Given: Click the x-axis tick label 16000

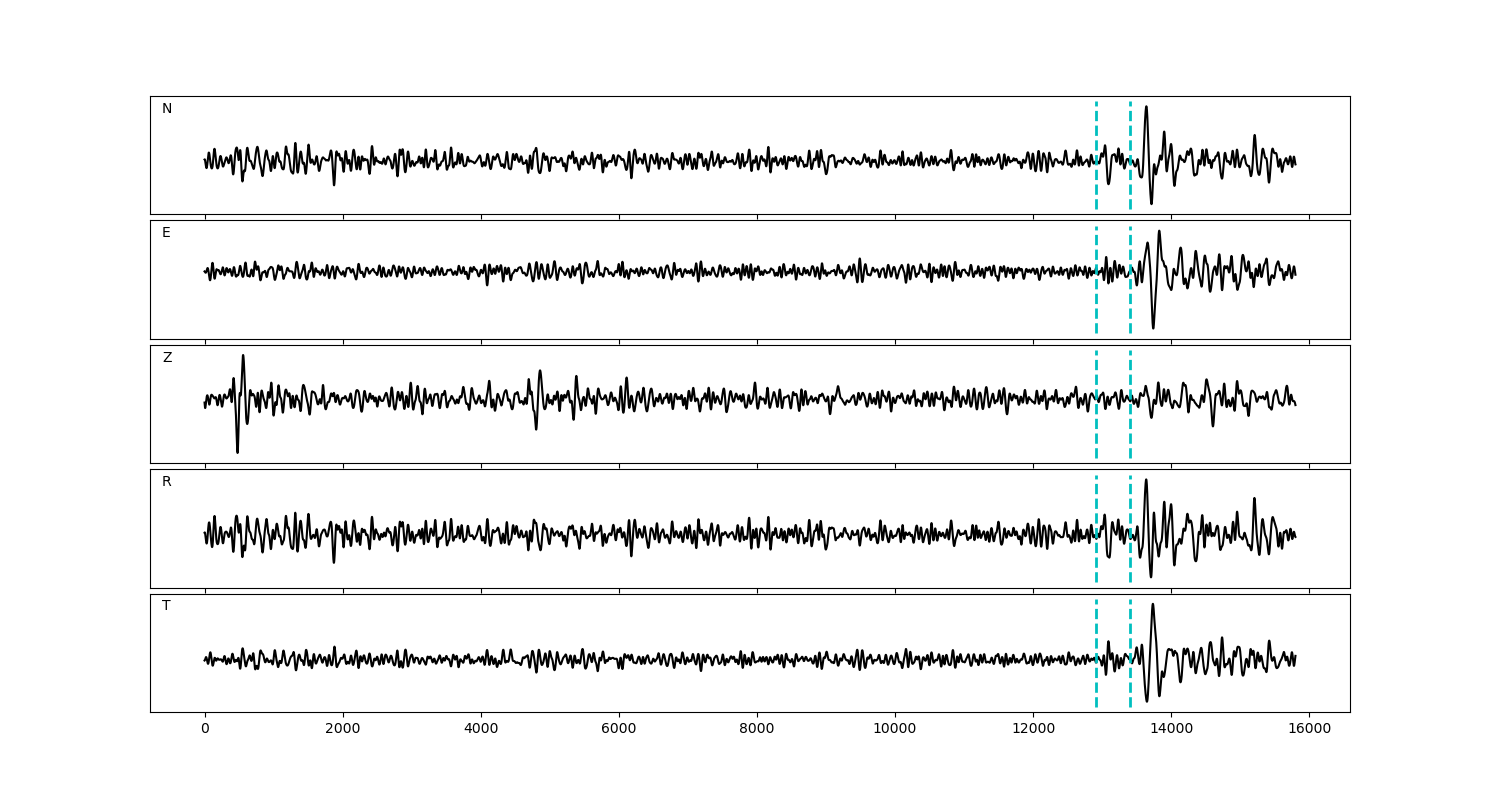Looking at the screenshot, I should click(1309, 729).
